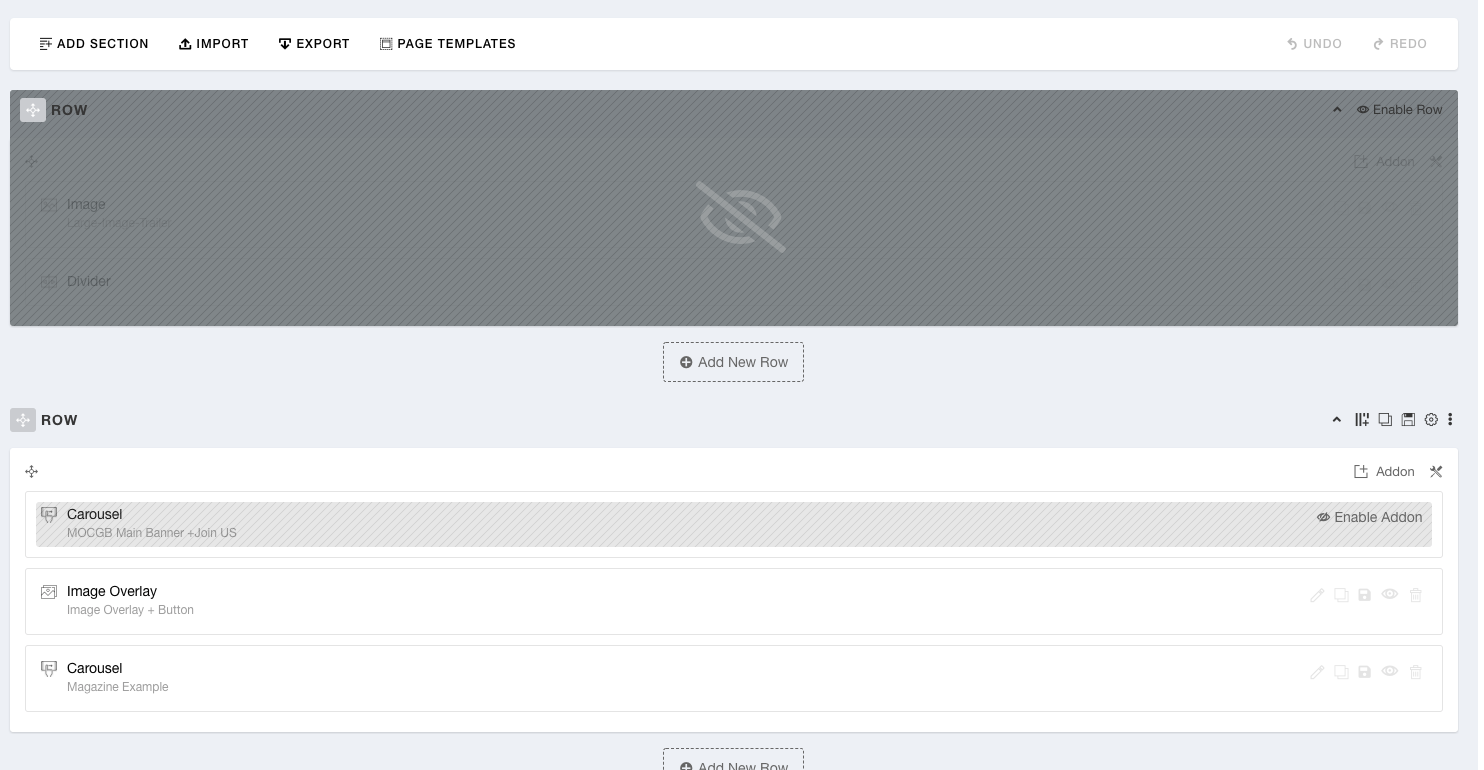This screenshot has width=1484, height=770.
Task: Click Import in the top toolbar
Action: pos(213,44)
